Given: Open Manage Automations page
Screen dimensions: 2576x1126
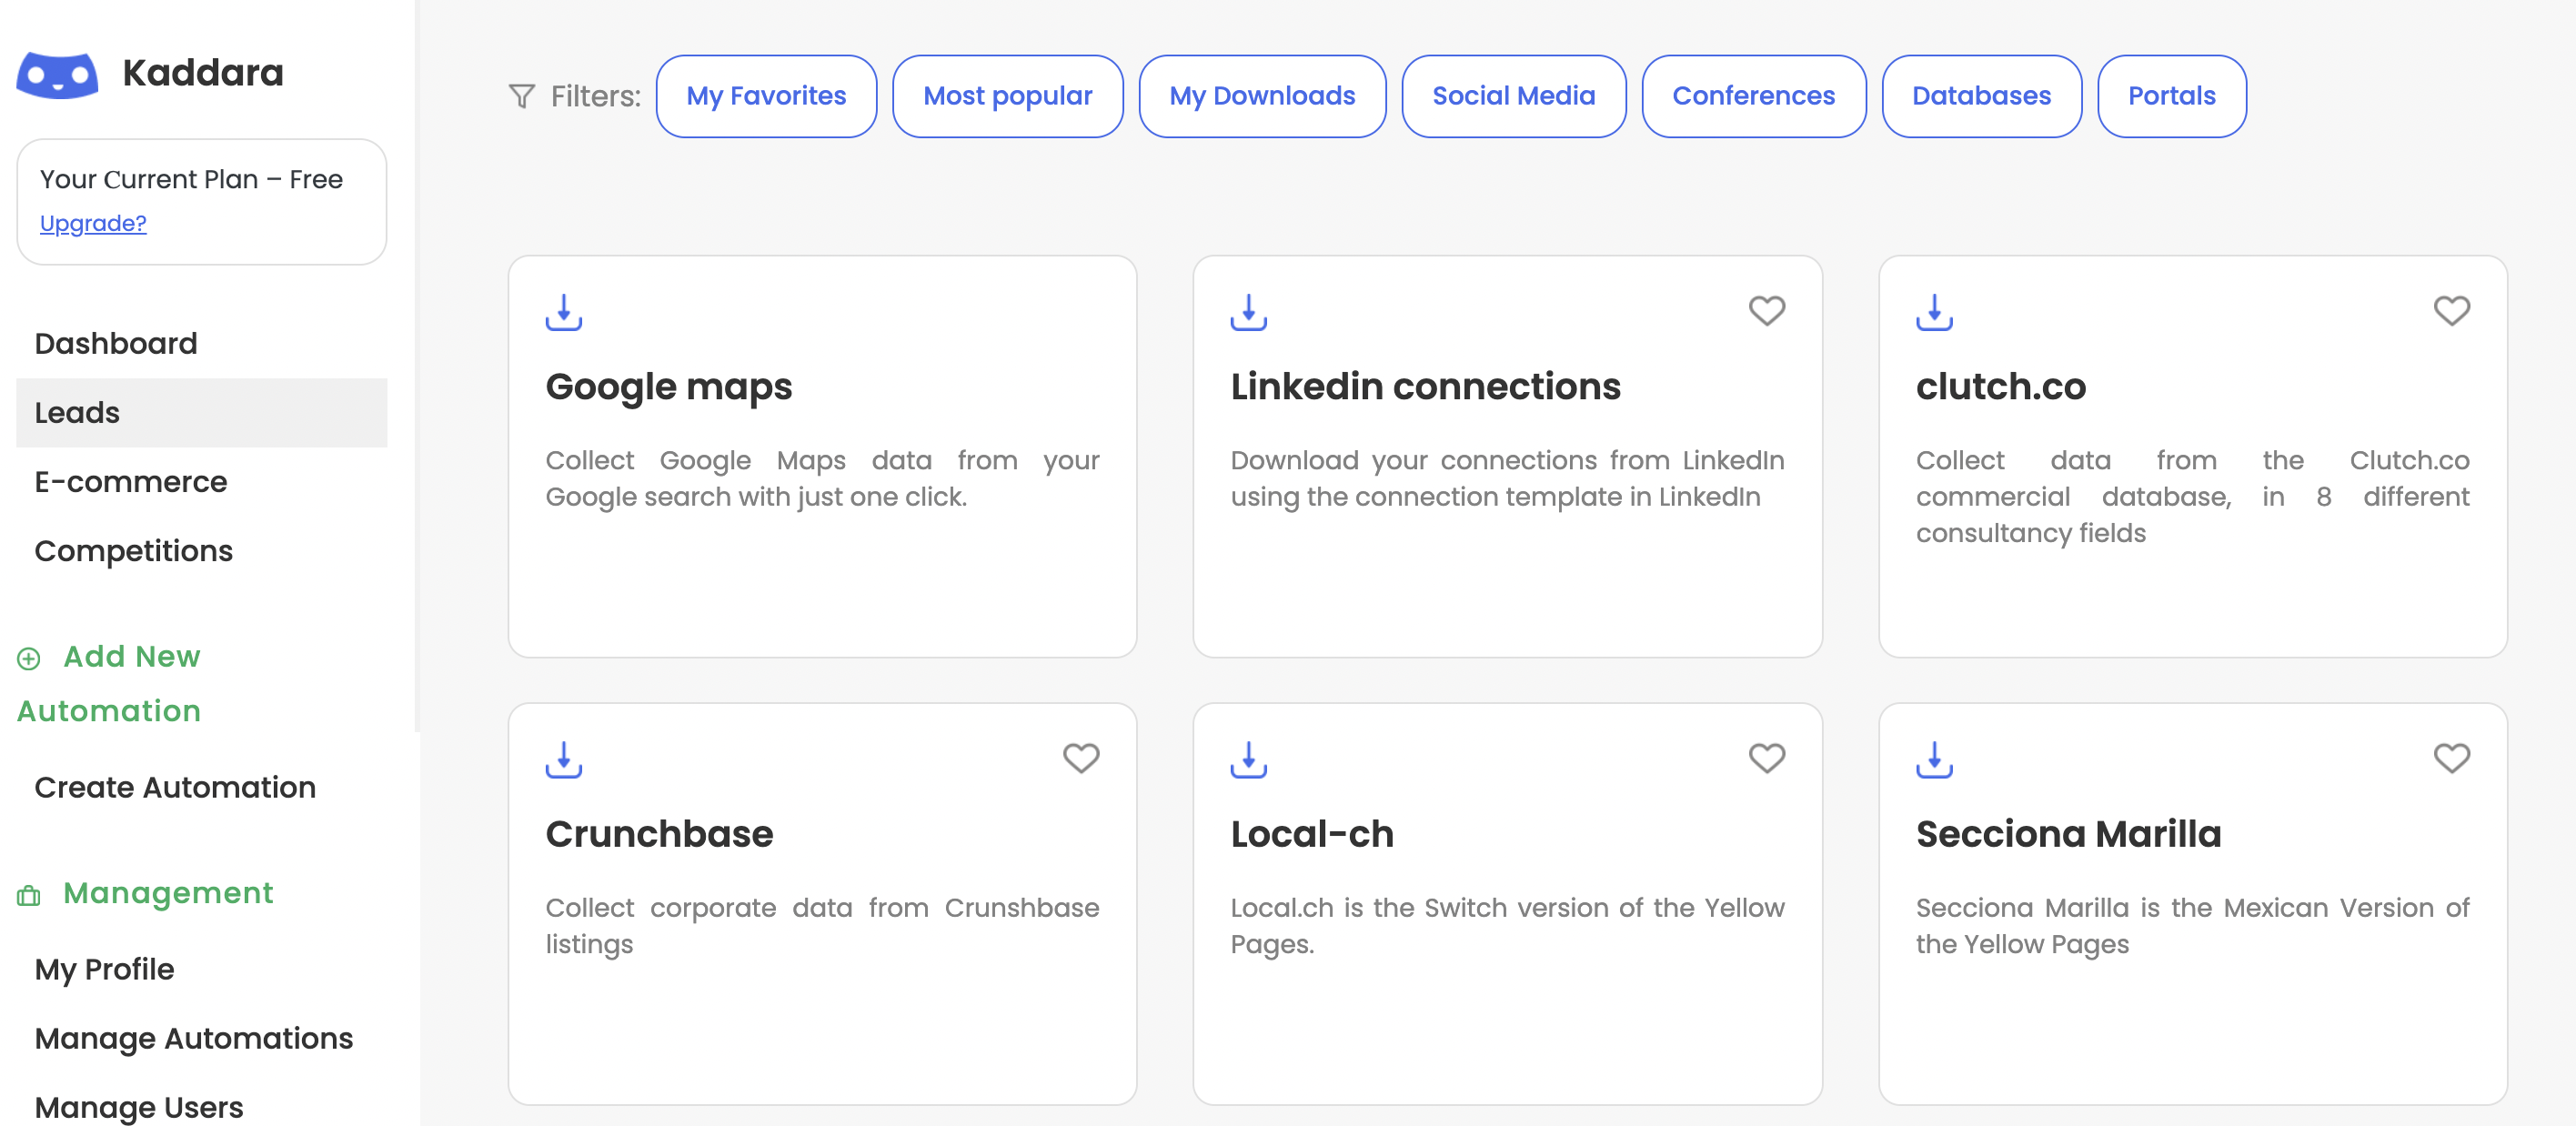Looking at the screenshot, I should pyautogui.click(x=194, y=1038).
